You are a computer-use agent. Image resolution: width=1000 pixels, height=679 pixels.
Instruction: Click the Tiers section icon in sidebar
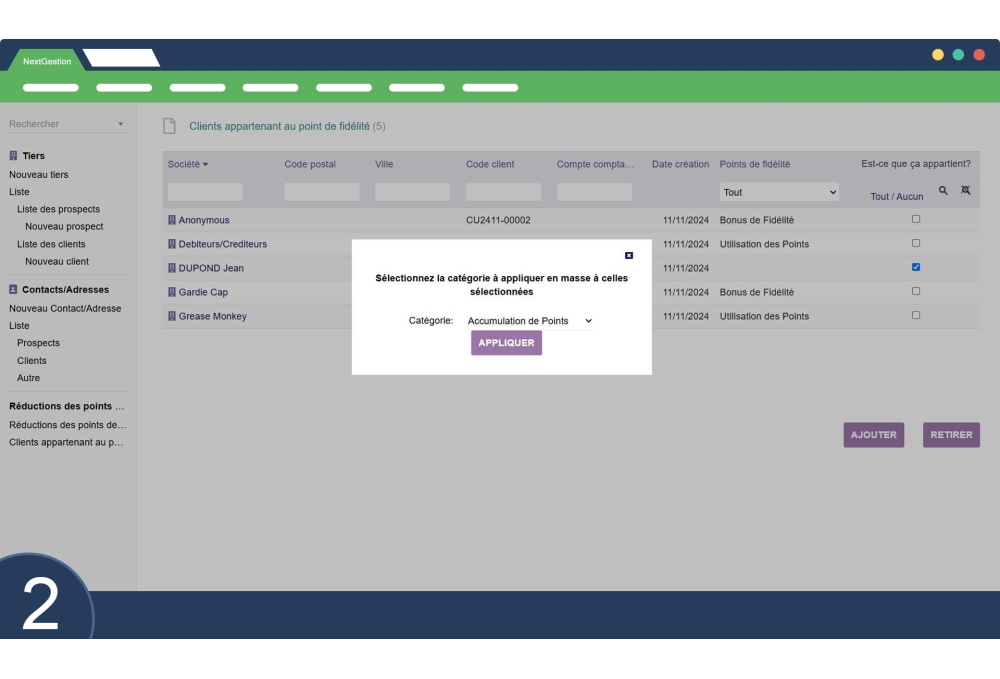(13, 156)
